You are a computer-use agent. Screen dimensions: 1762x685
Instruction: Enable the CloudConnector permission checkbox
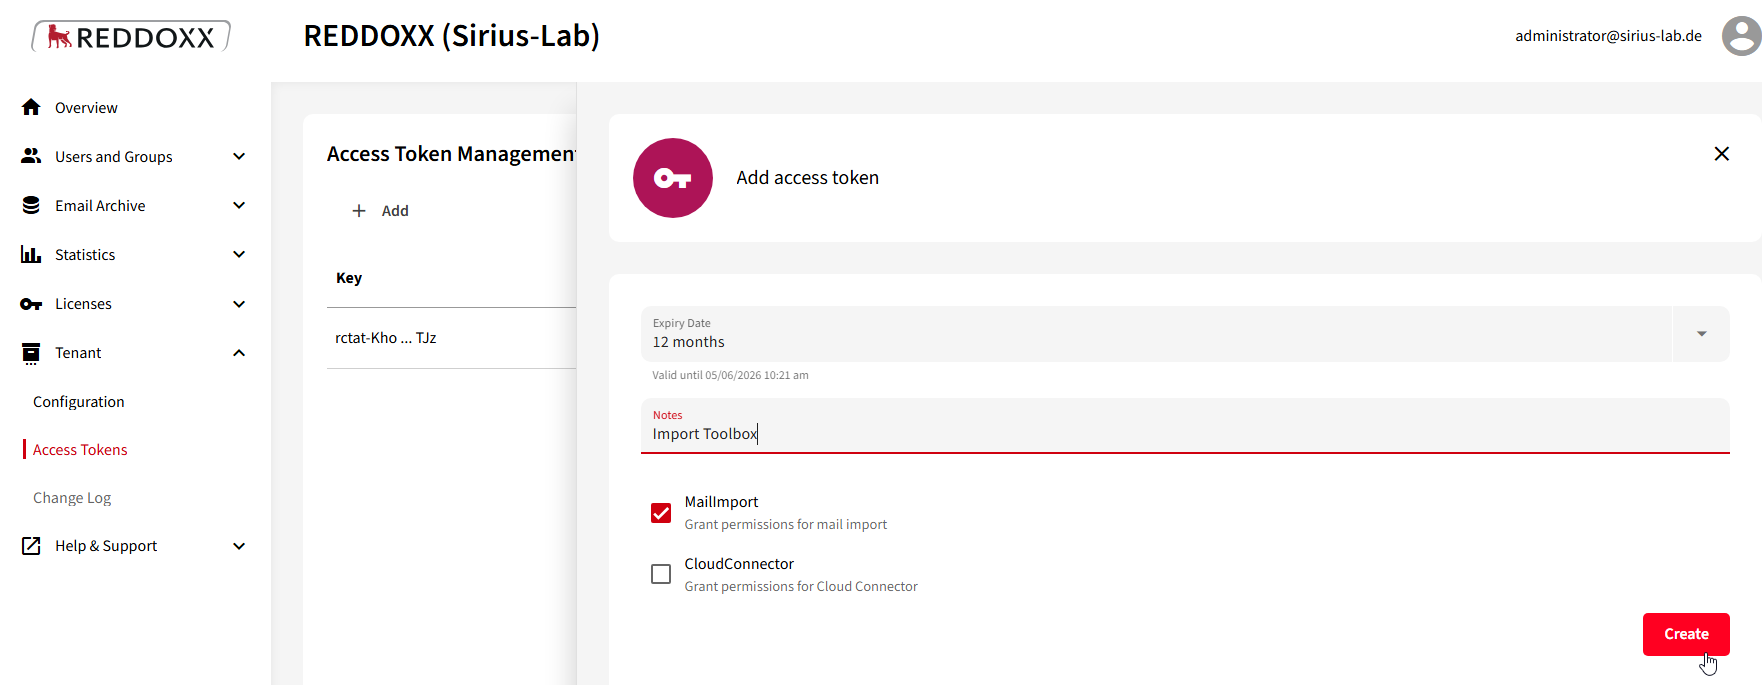[661, 574]
